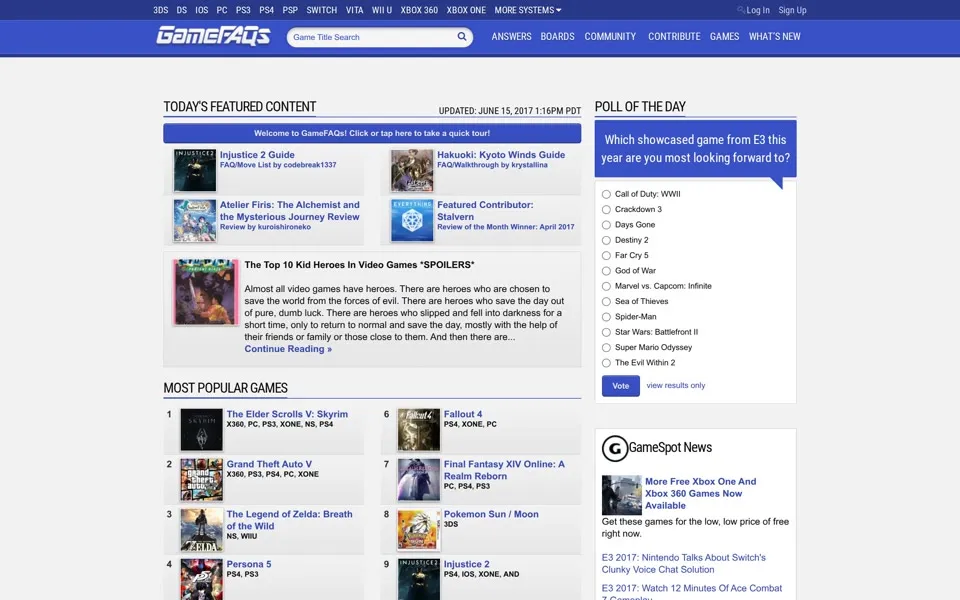
Task: Select Far Cry 5 poll option
Action: point(606,255)
